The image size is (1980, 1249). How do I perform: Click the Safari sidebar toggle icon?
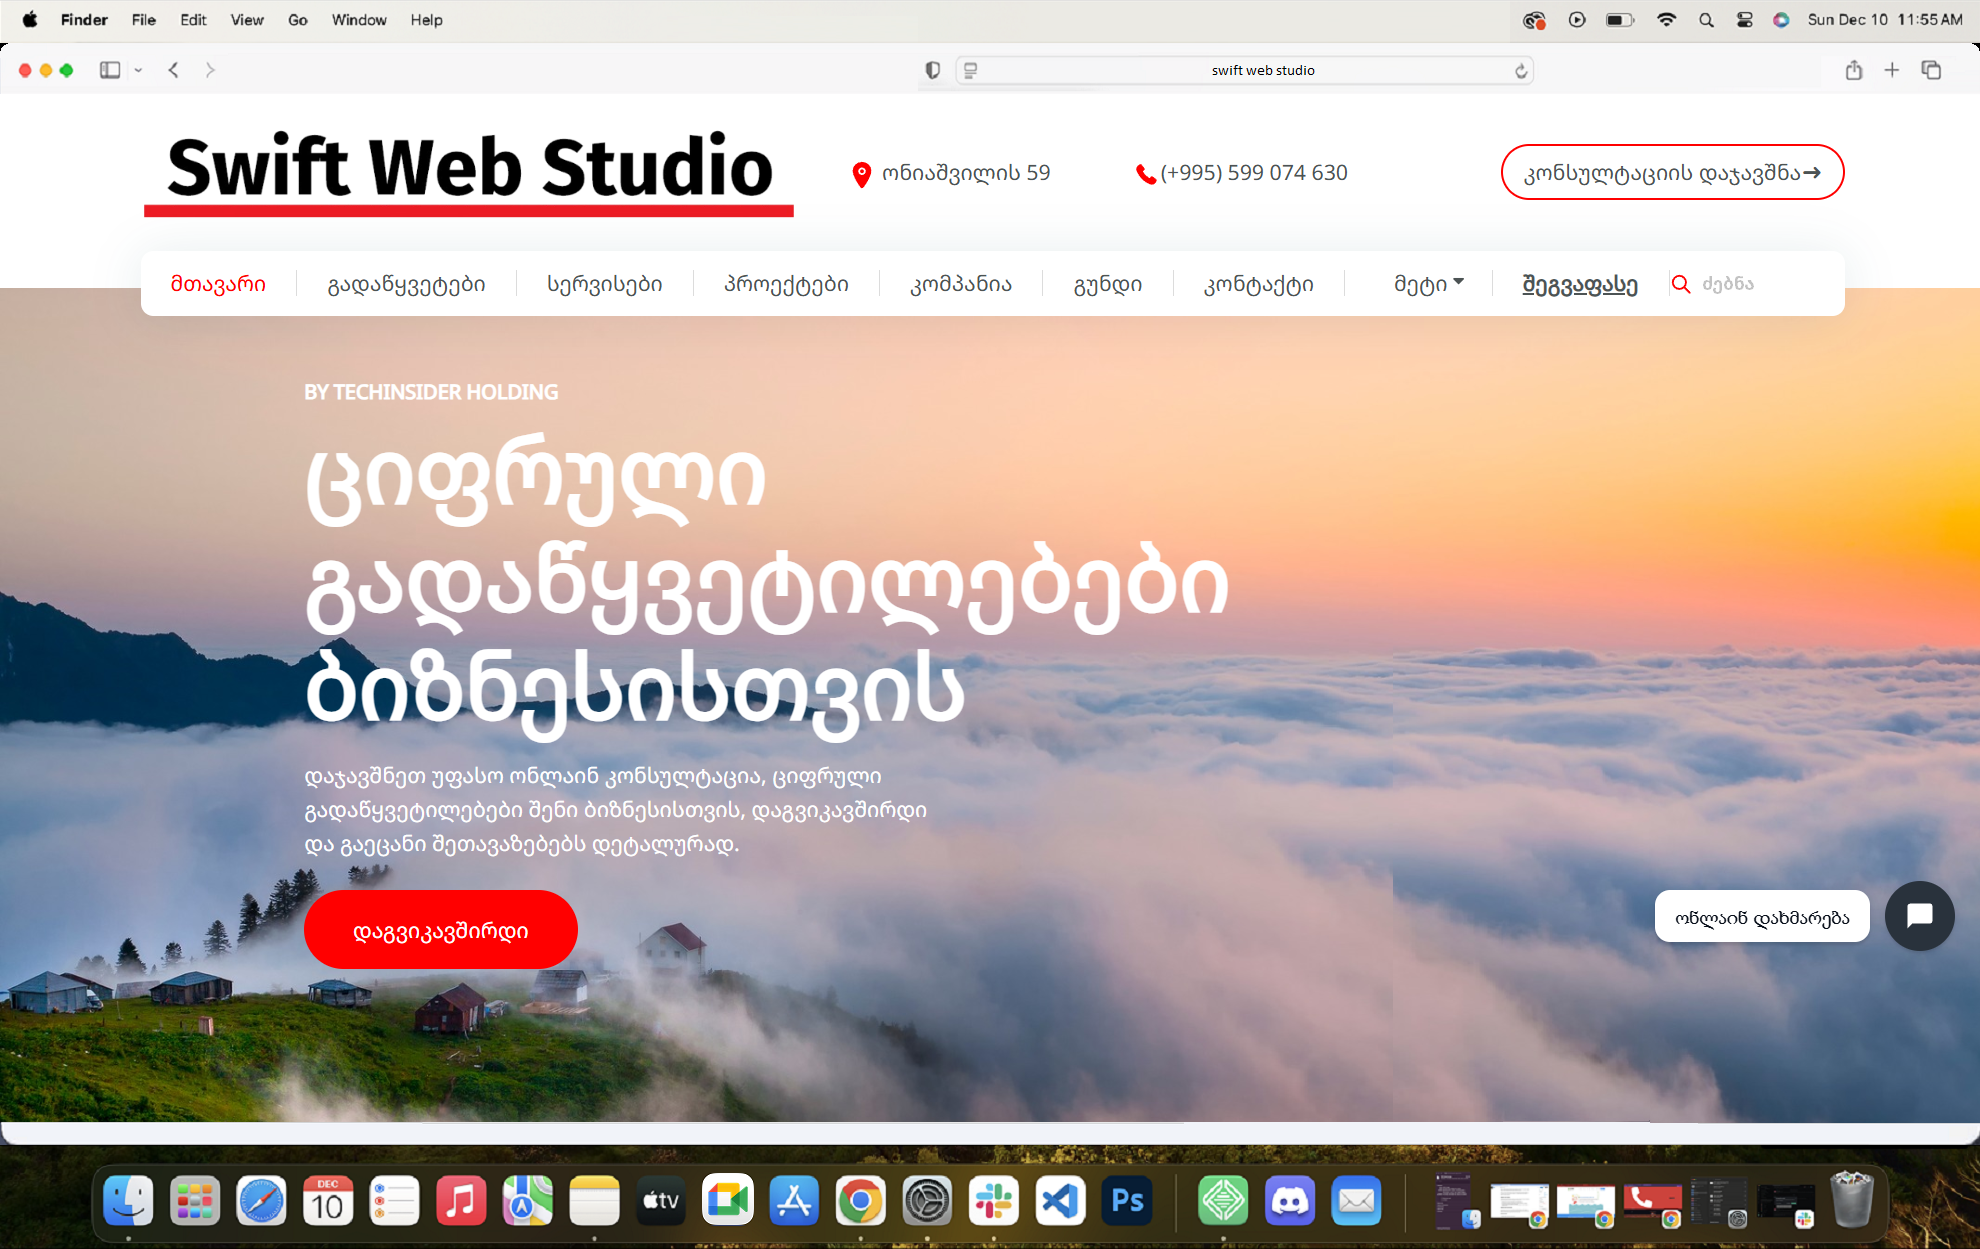tap(110, 70)
